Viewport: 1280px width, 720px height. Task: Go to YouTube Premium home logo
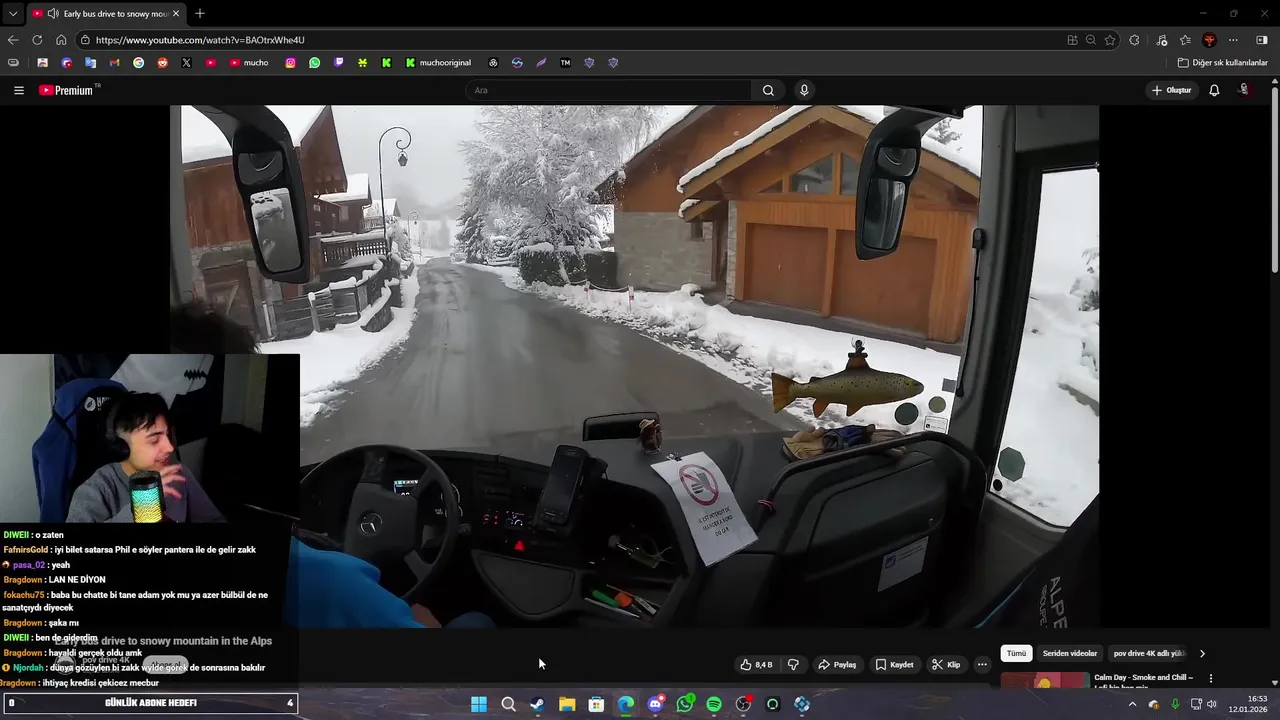[x=67, y=90]
